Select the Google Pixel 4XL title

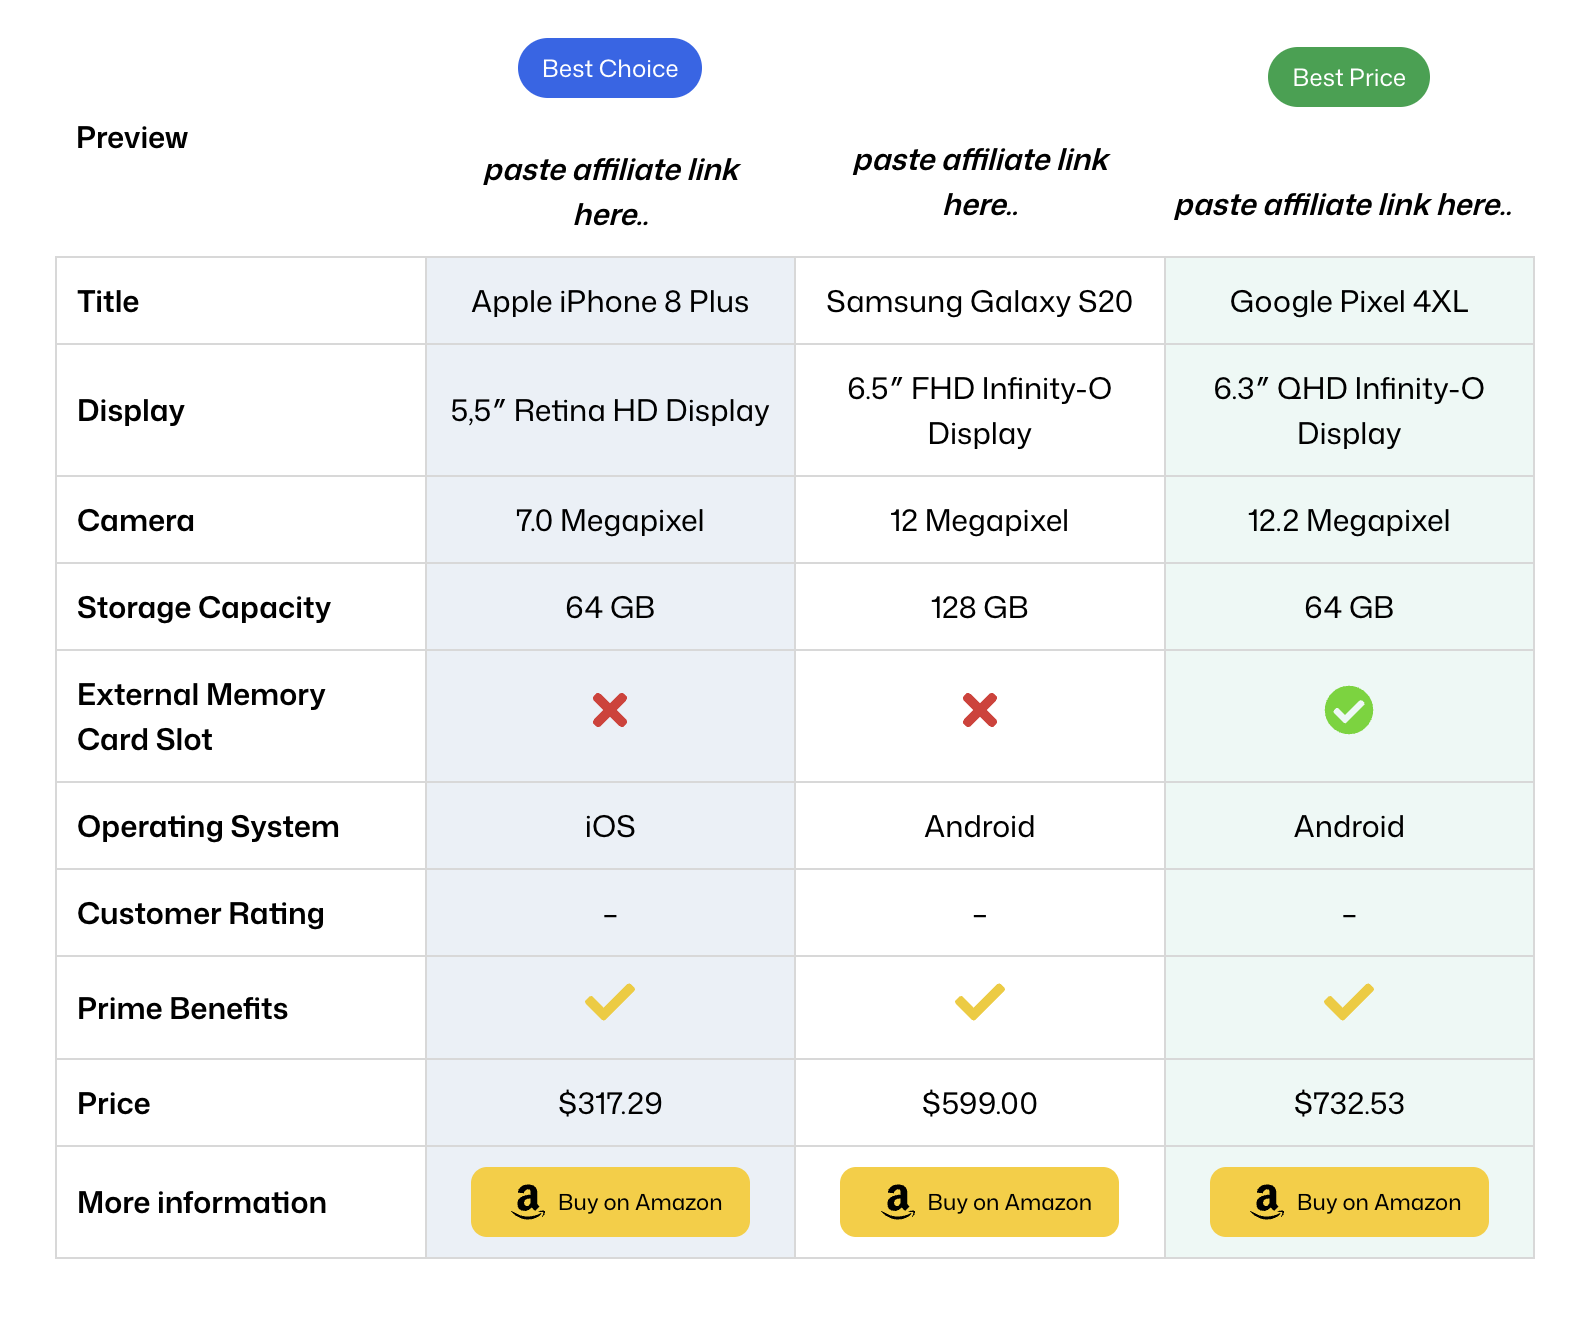(1349, 302)
